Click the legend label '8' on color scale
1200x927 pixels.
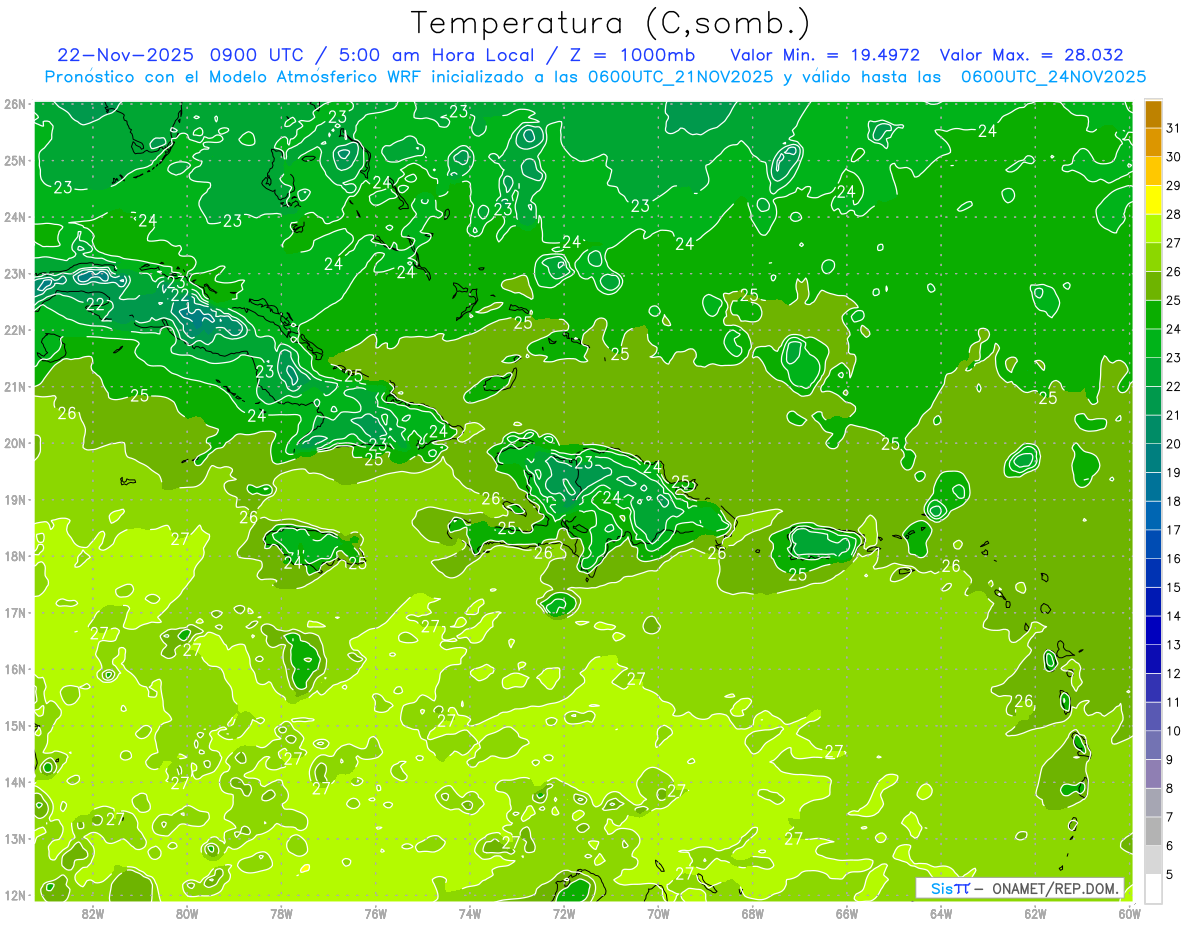[x=1170, y=788]
